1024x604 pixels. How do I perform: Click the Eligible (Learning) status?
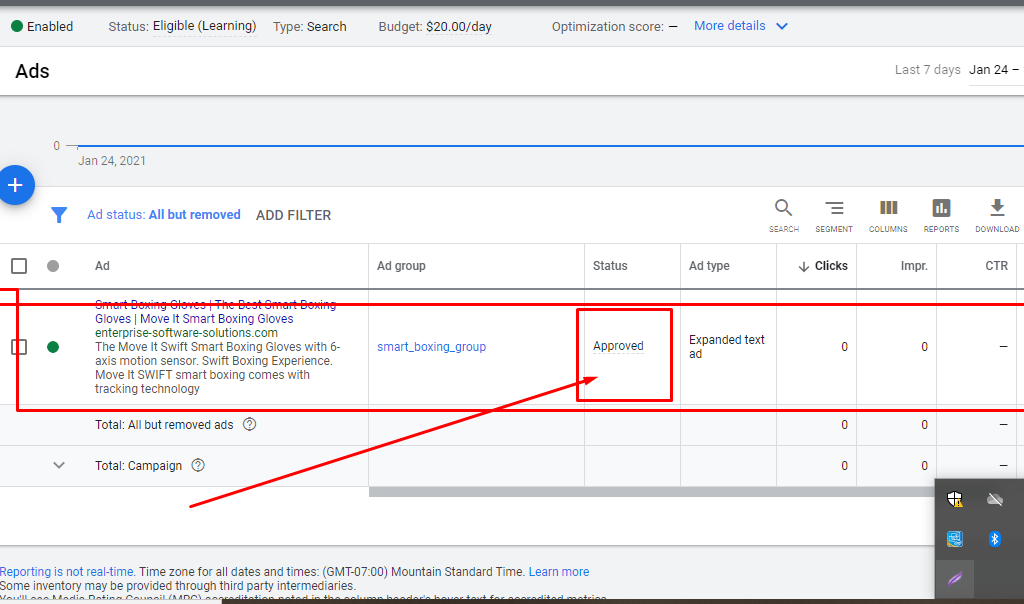pyautogui.click(x=204, y=26)
